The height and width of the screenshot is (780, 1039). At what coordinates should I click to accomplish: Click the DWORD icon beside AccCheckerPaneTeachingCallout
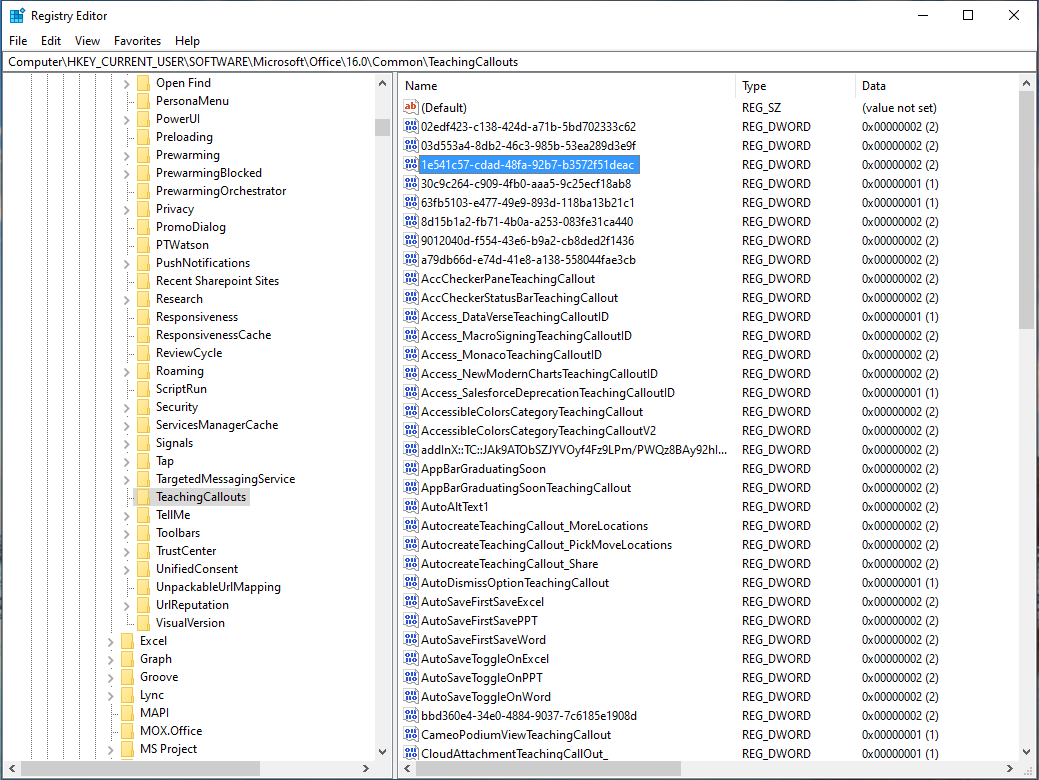[411, 278]
